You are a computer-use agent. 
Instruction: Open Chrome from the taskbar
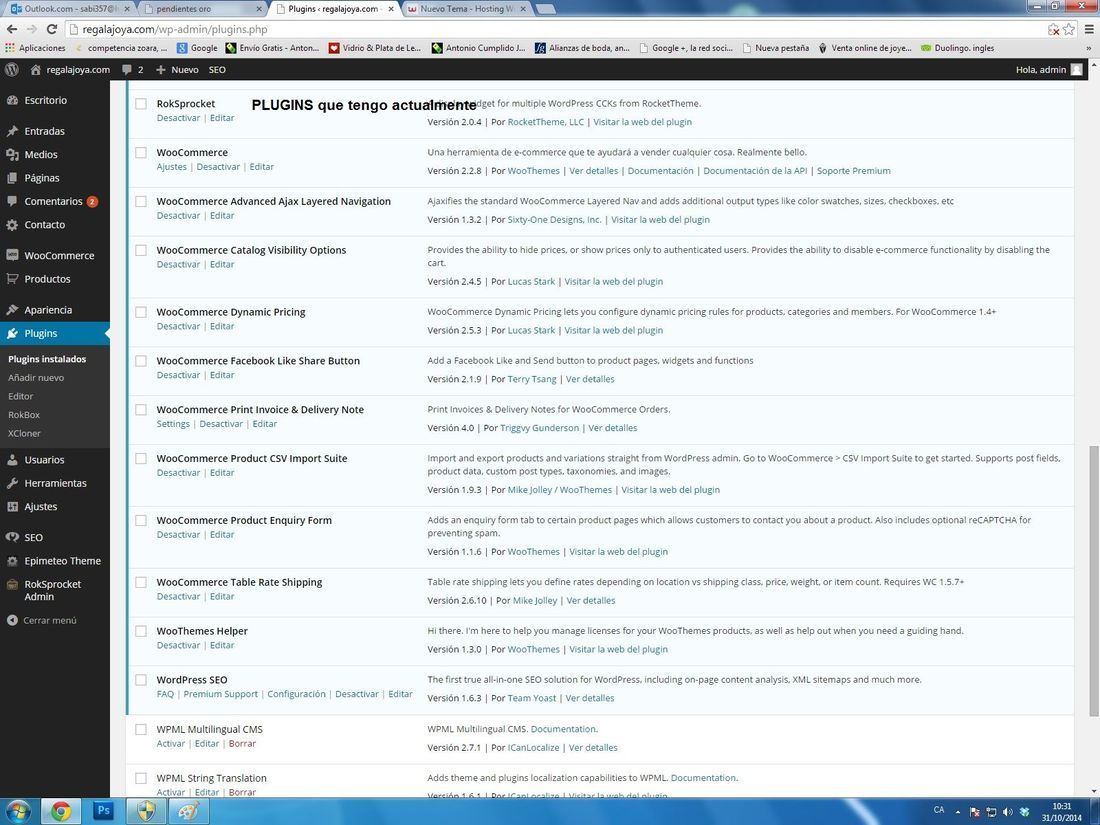click(x=61, y=811)
